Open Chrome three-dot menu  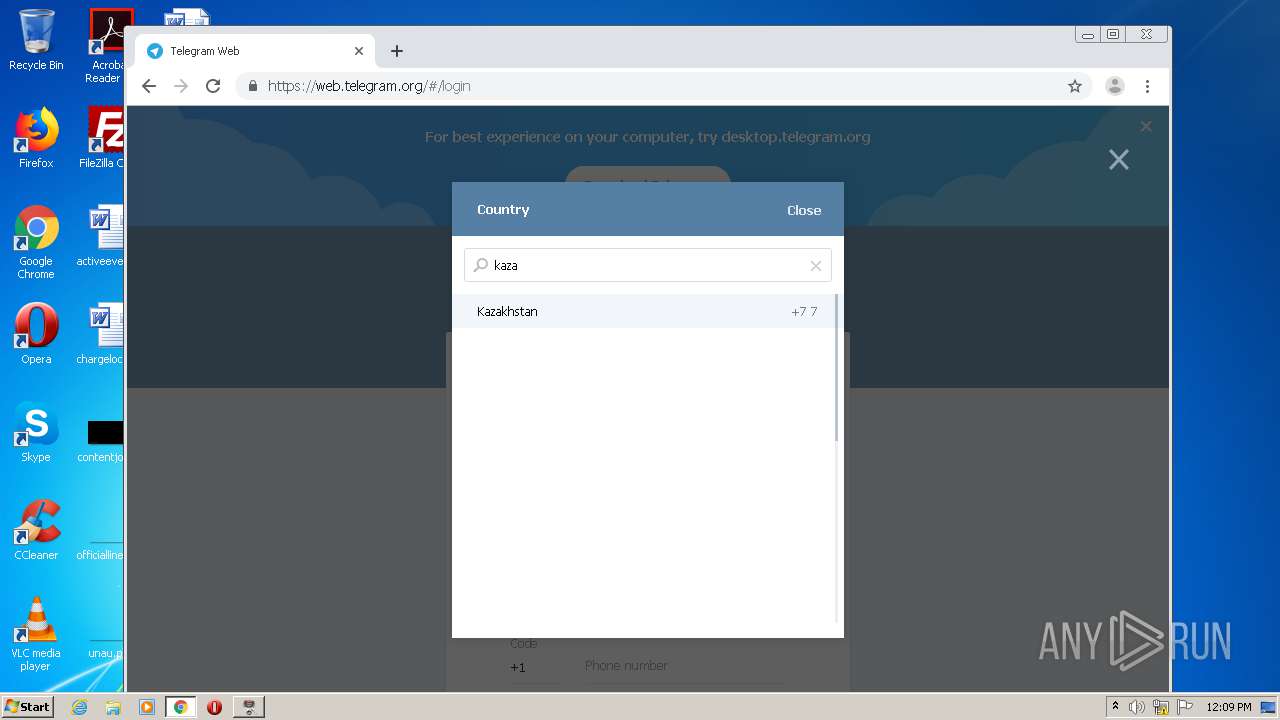click(1148, 86)
